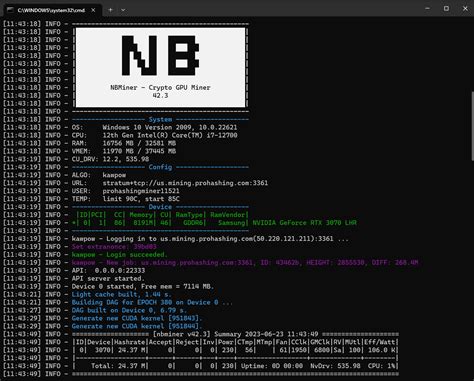Click the 'Config' section header

(160, 167)
